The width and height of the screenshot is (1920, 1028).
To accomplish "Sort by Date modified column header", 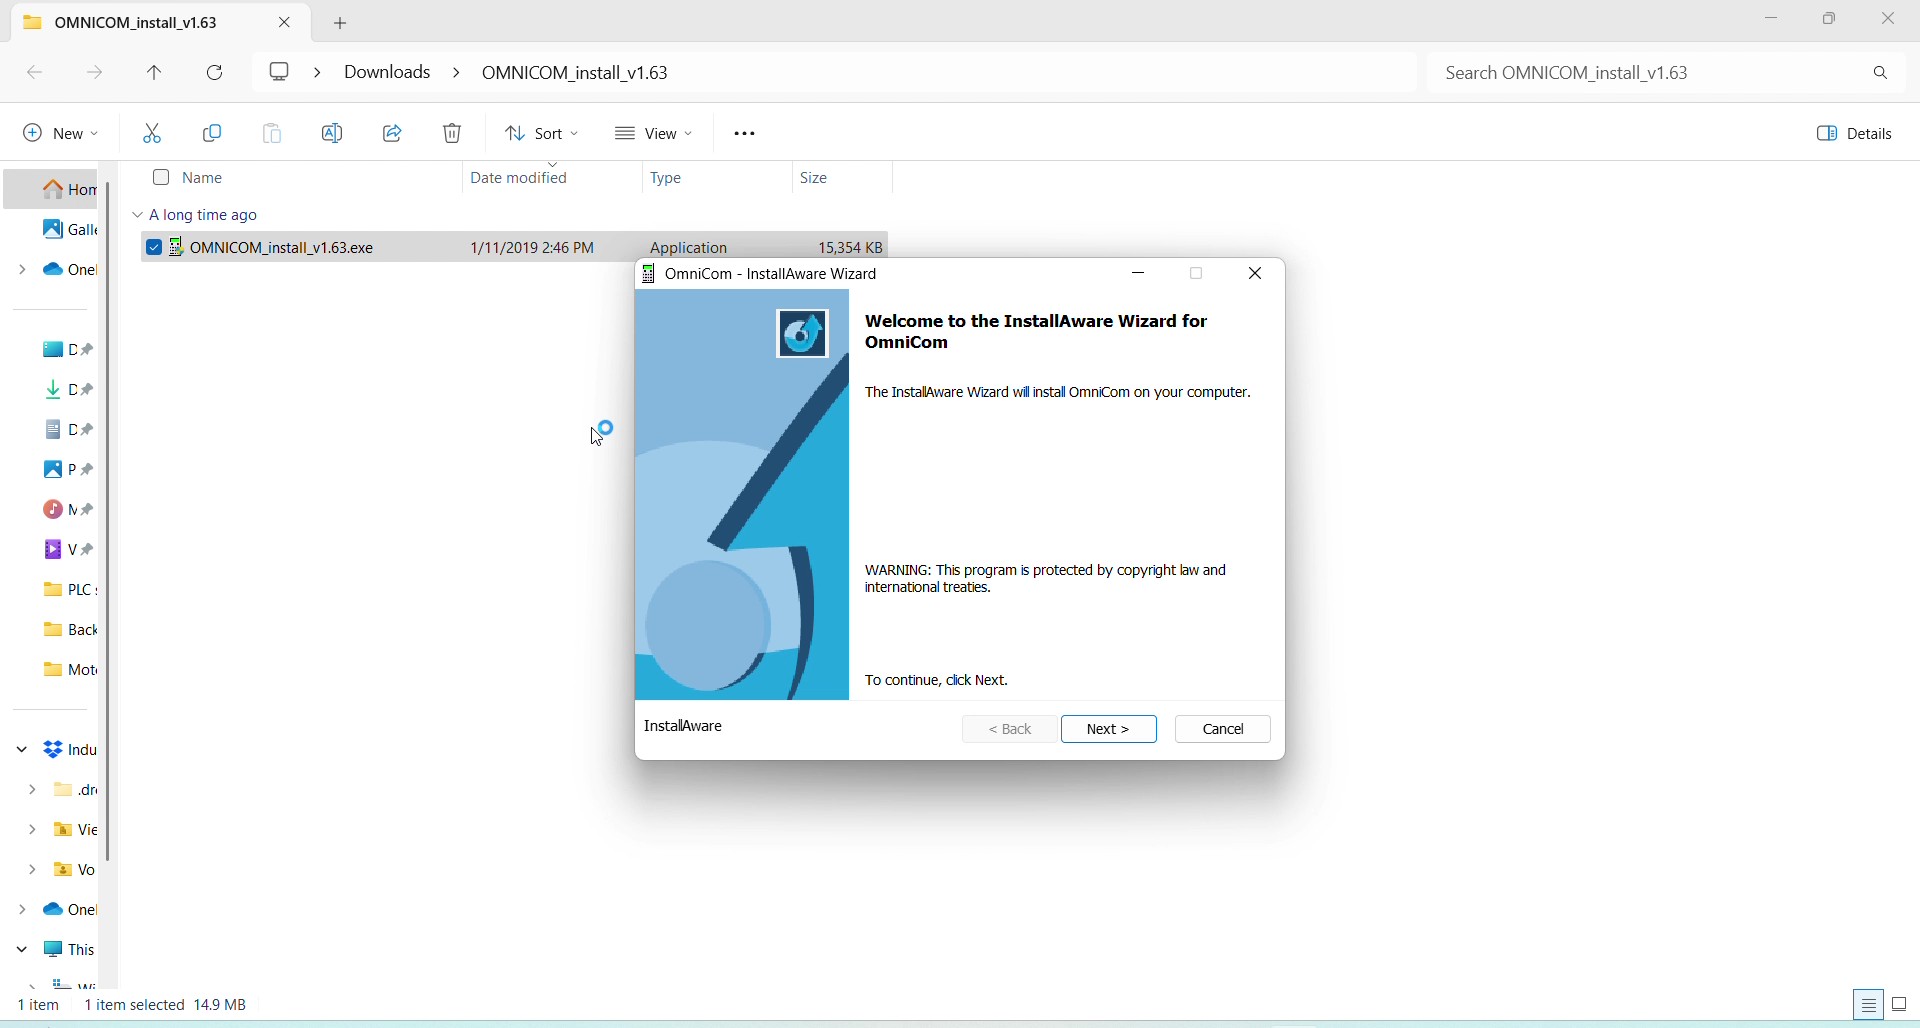I will coord(520,178).
